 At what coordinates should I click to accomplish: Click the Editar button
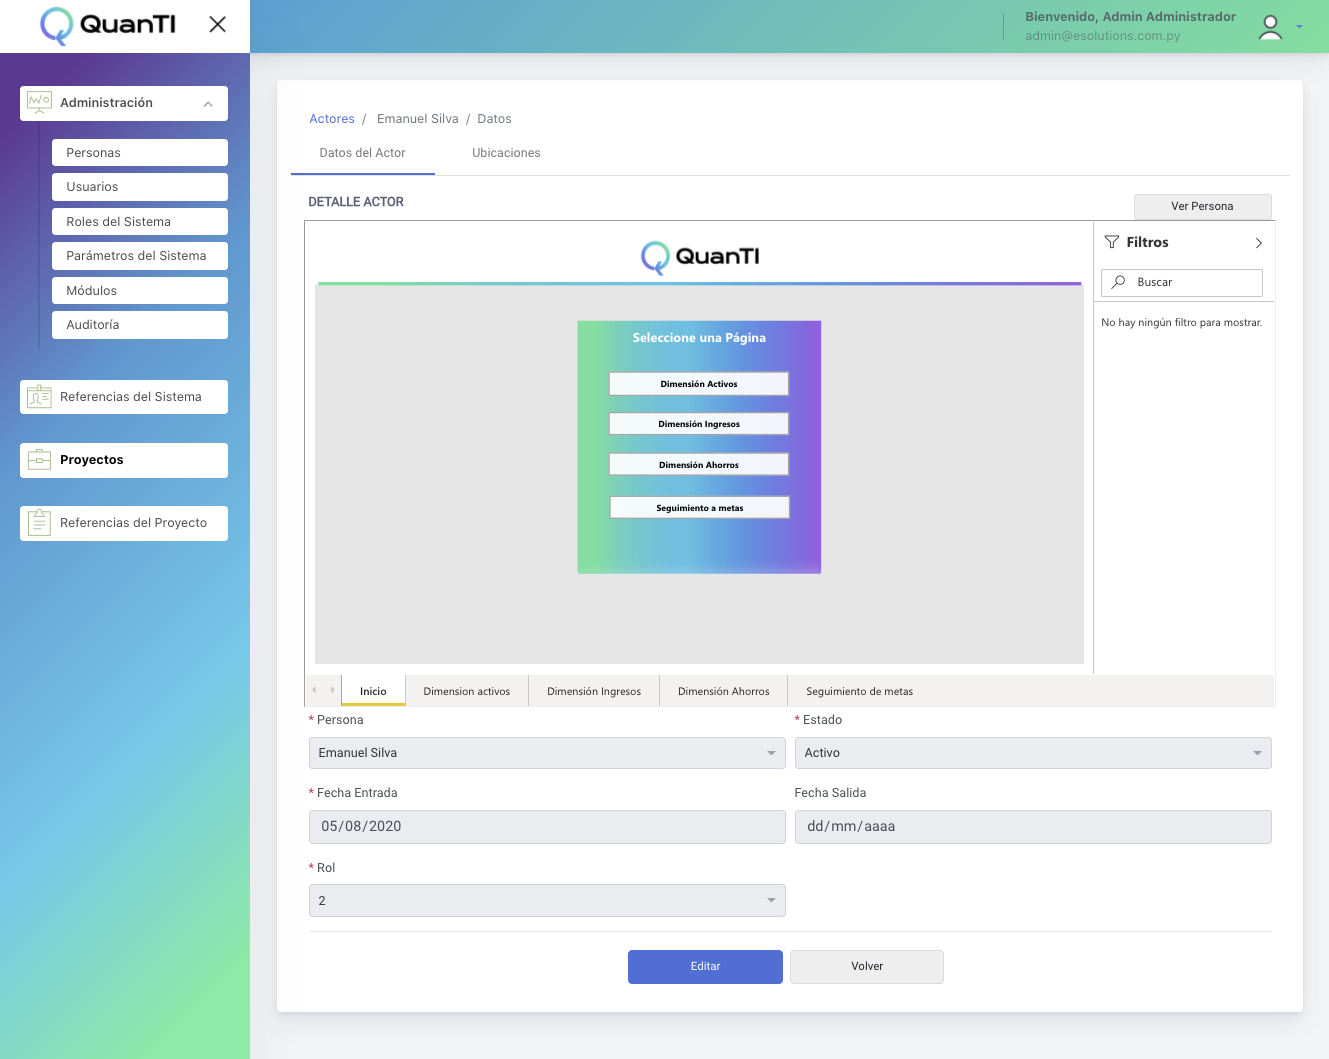tap(705, 967)
